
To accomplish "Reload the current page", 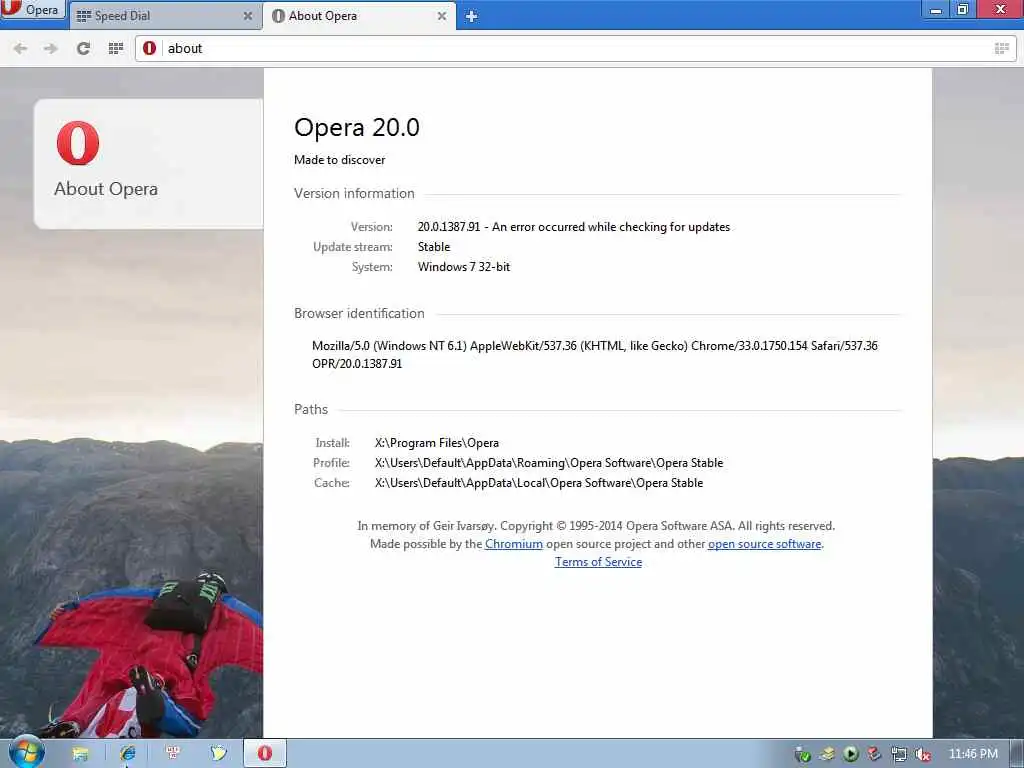I will (x=83, y=48).
